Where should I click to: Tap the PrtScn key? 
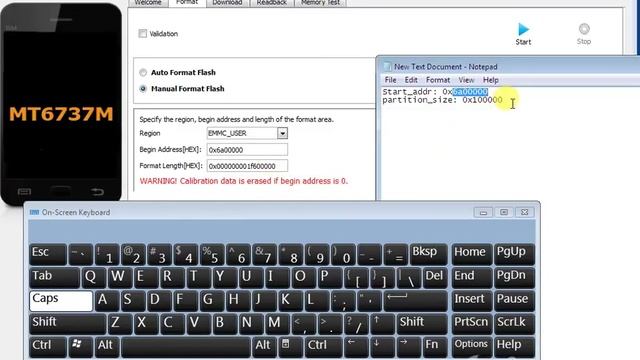[x=471, y=324]
